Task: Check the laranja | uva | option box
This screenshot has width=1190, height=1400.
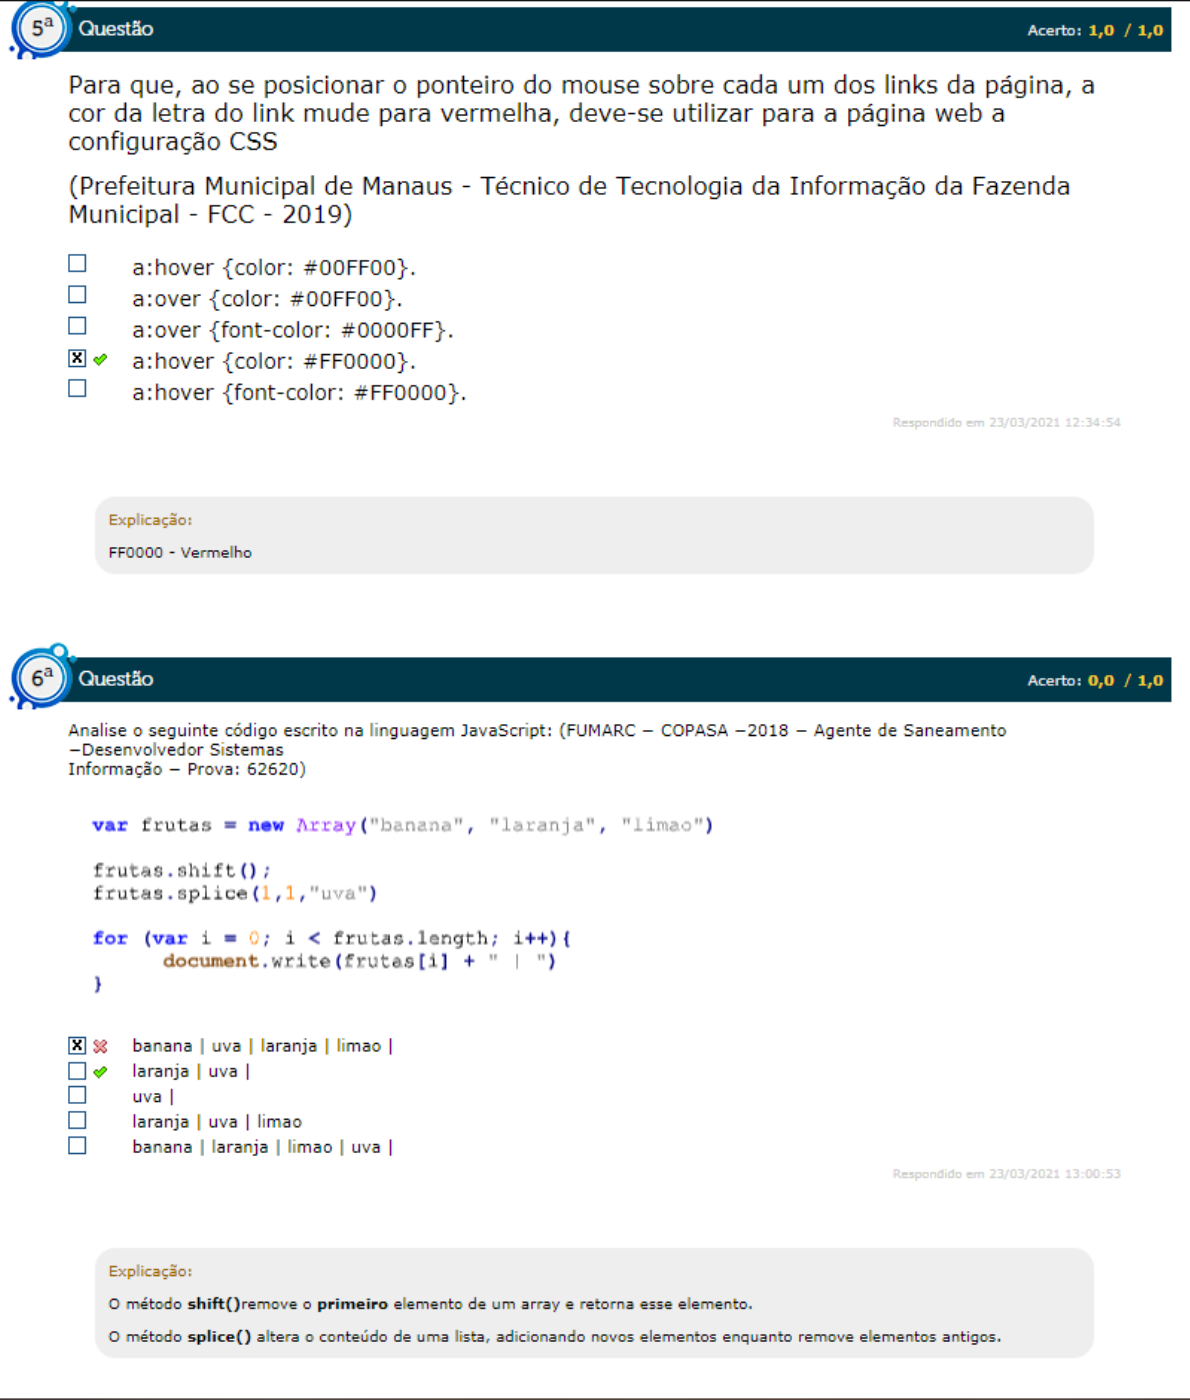Action: pos(77,1071)
